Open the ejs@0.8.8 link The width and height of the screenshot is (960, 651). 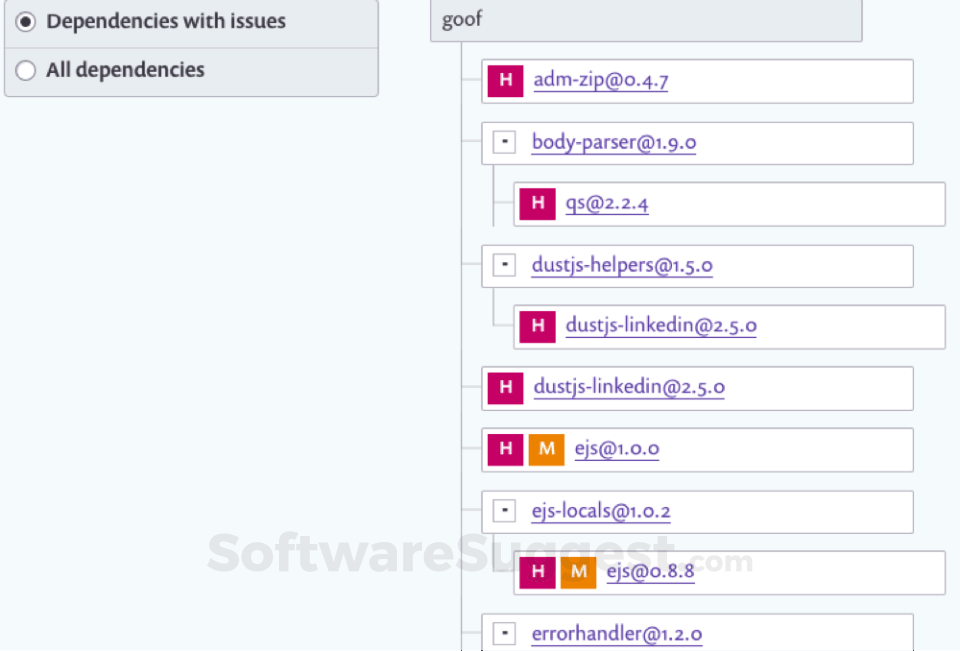click(650, 571)
